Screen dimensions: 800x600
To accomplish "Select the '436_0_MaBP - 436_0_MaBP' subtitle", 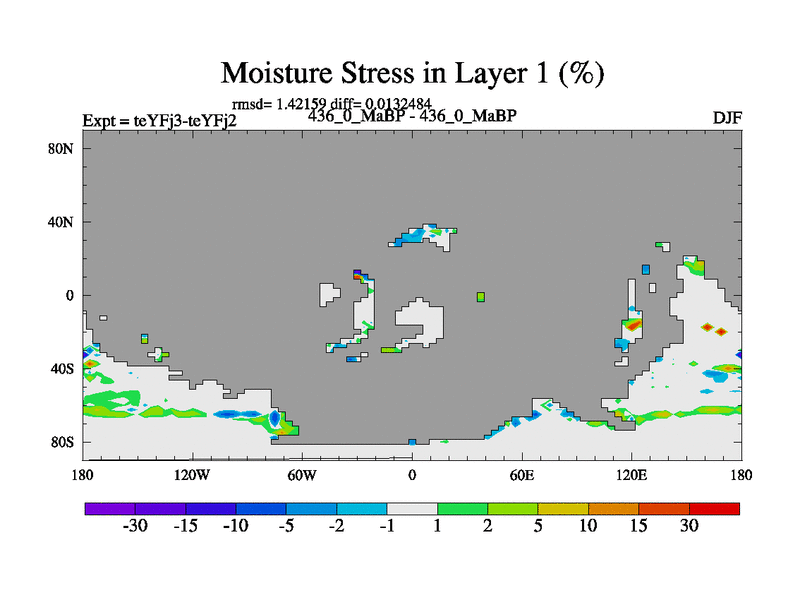I will tap(412, 116).
